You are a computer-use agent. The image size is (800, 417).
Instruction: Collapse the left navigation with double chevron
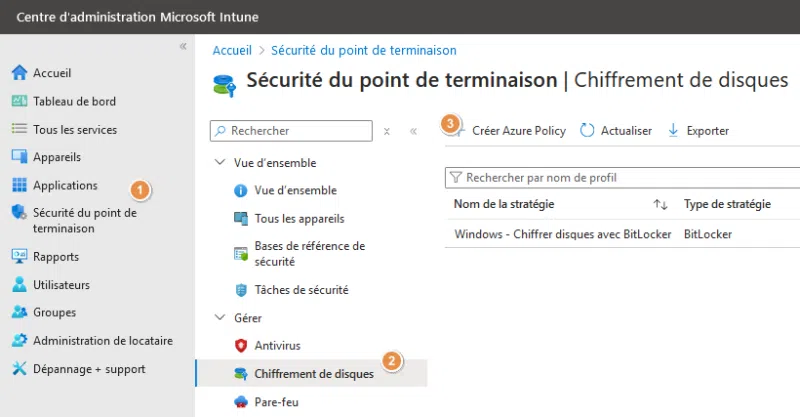[x=183, y=47]
